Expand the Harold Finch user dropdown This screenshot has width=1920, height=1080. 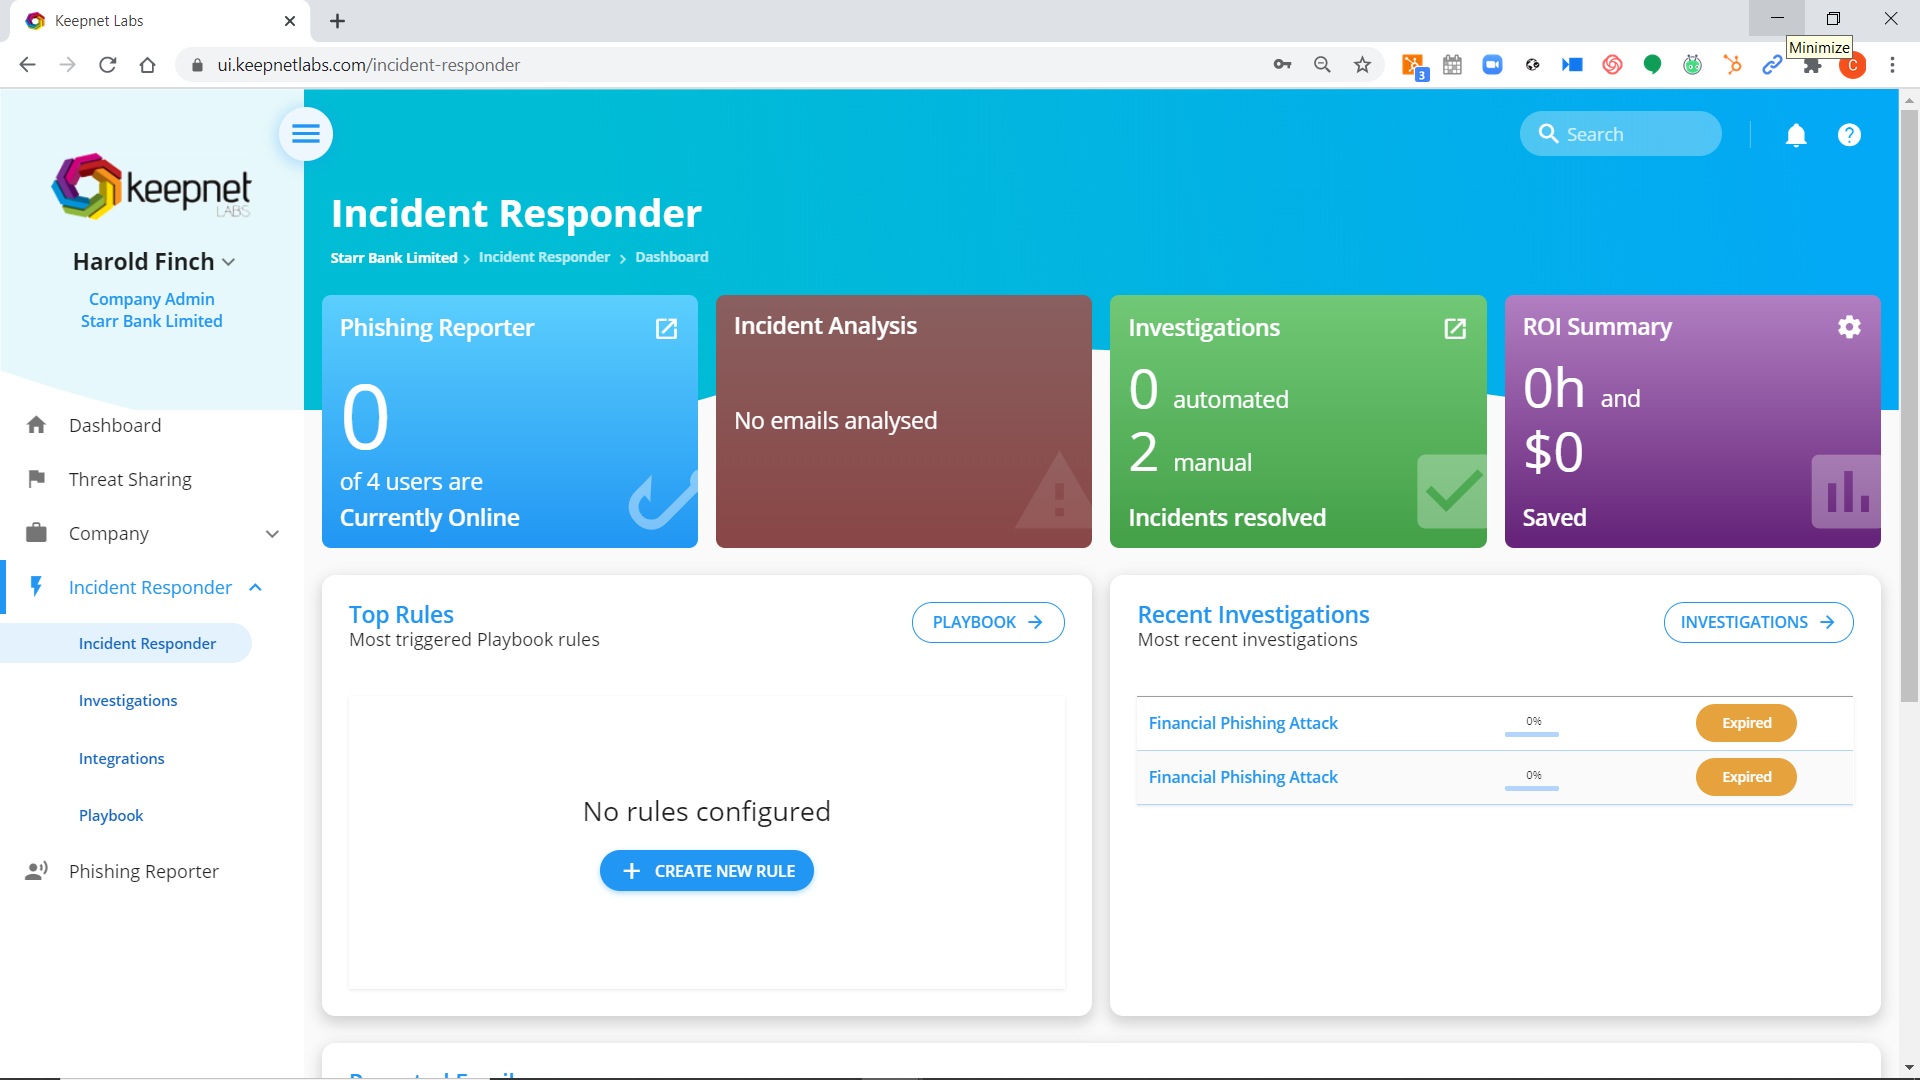pyautogui.click(x=229, y=262)
